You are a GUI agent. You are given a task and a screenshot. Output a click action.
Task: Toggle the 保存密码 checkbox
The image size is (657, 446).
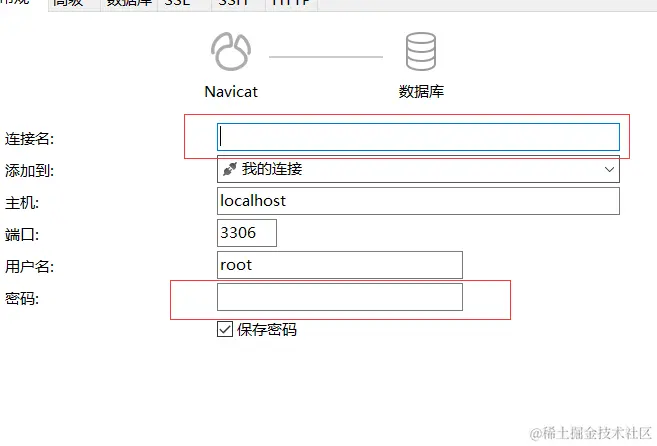225,329
